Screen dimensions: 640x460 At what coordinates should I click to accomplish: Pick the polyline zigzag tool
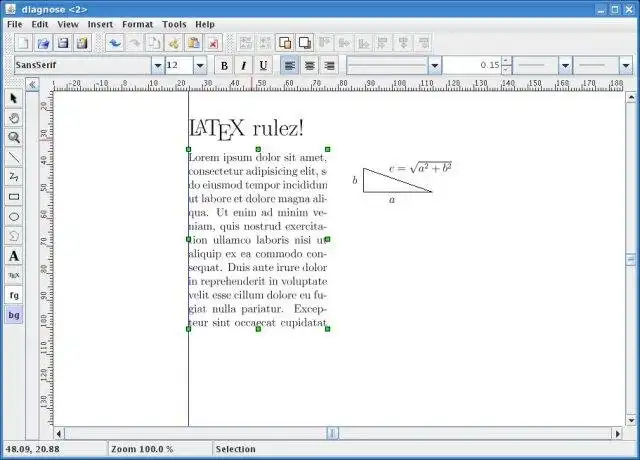coord(14,177)
